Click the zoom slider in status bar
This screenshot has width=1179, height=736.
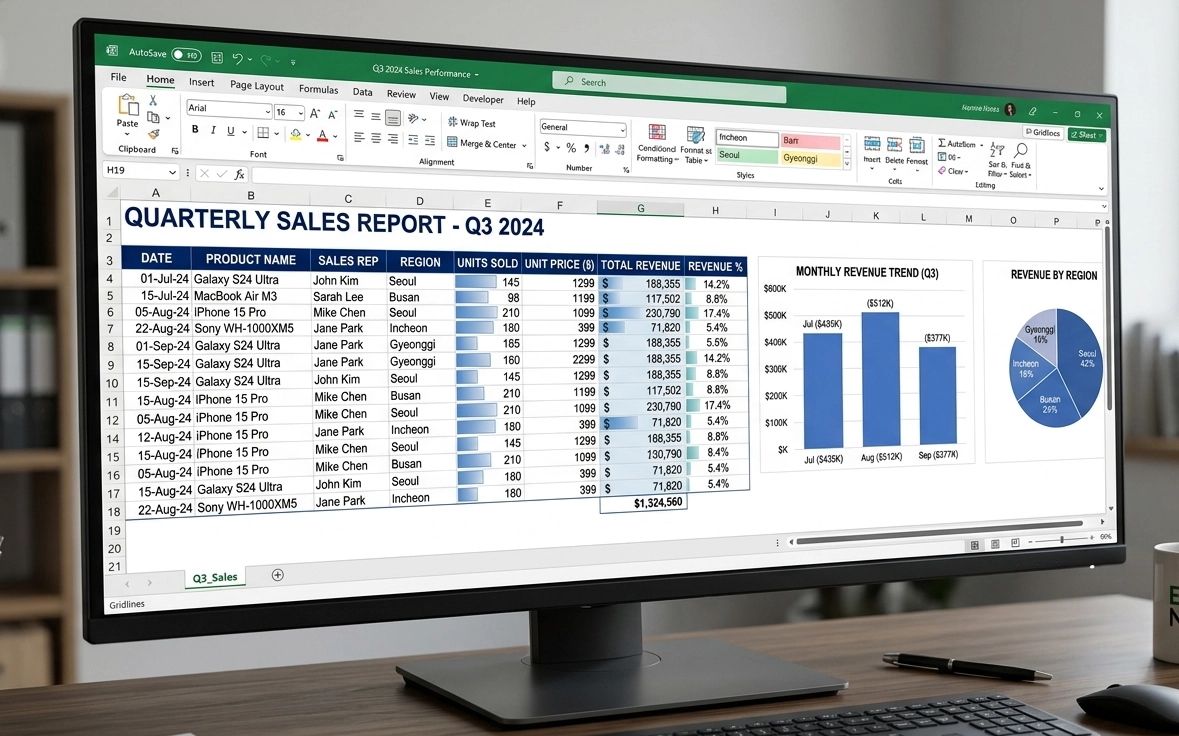(x=1062, y=539)
